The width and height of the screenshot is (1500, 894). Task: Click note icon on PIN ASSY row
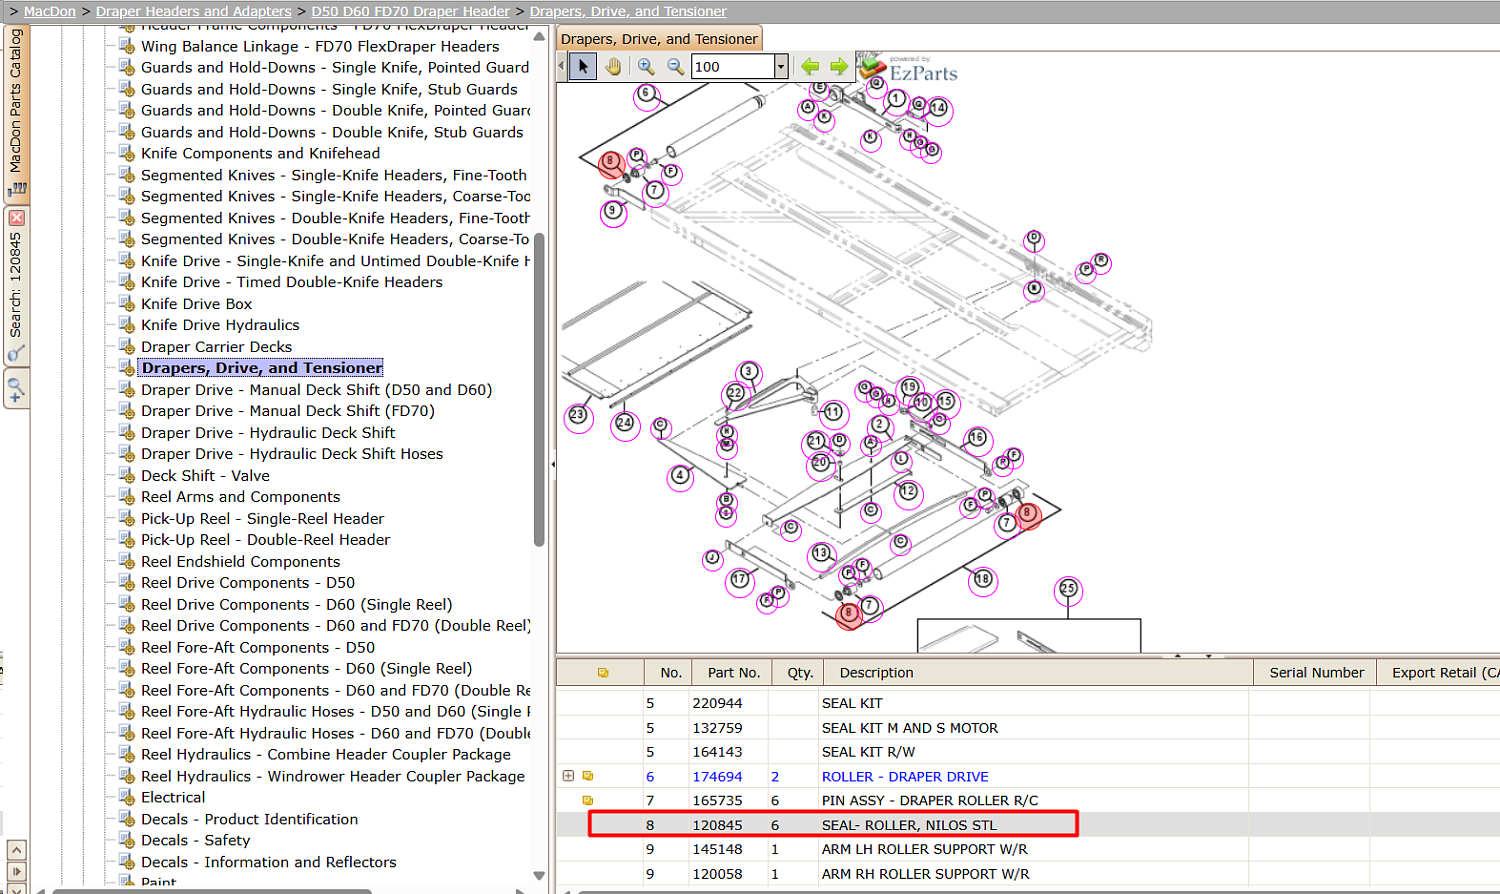588,800
